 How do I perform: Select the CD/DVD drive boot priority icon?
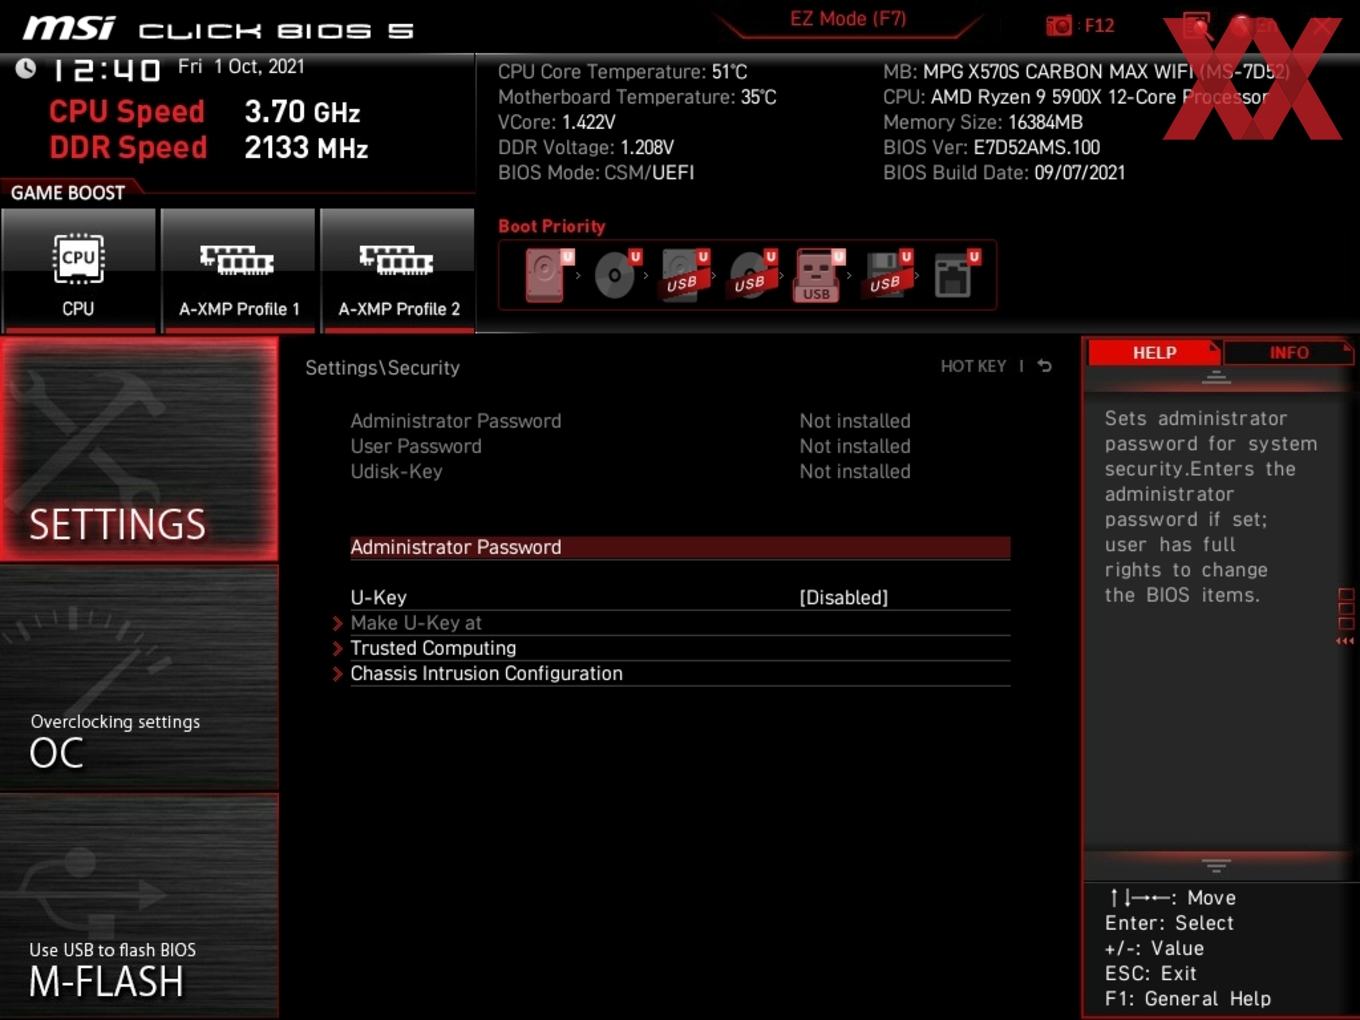(616, 275)
